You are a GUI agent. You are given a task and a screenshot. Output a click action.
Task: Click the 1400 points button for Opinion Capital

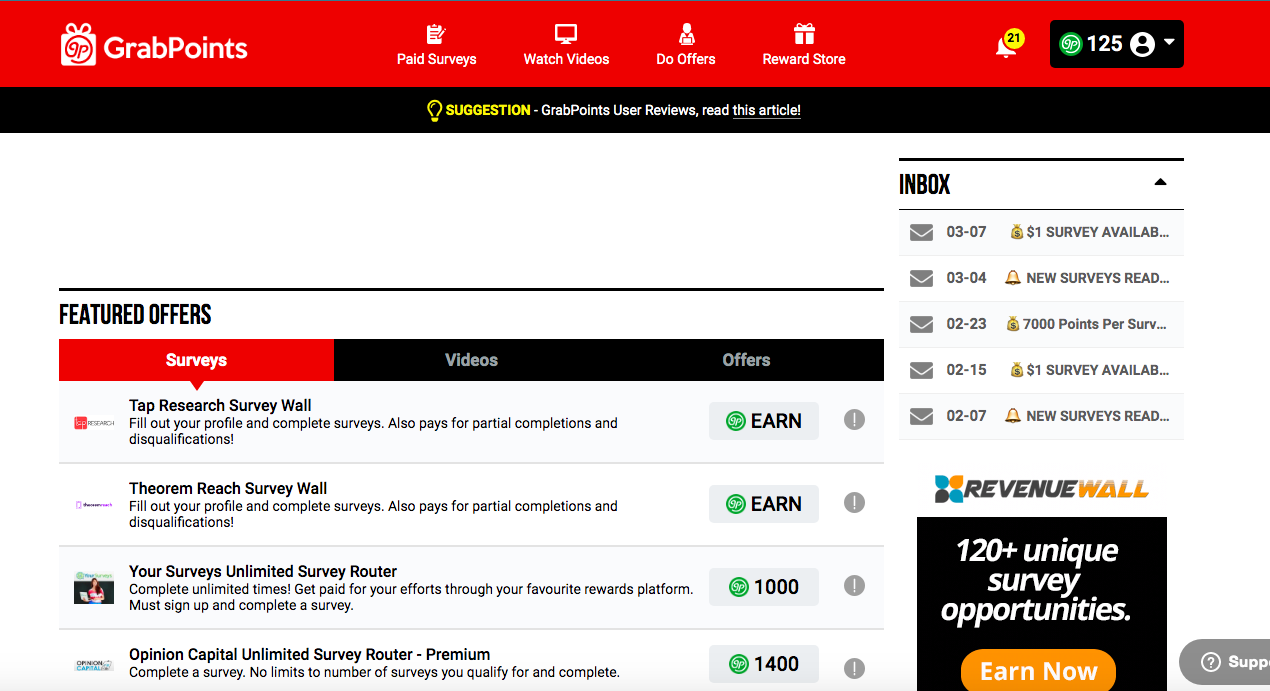pos(764,664)
